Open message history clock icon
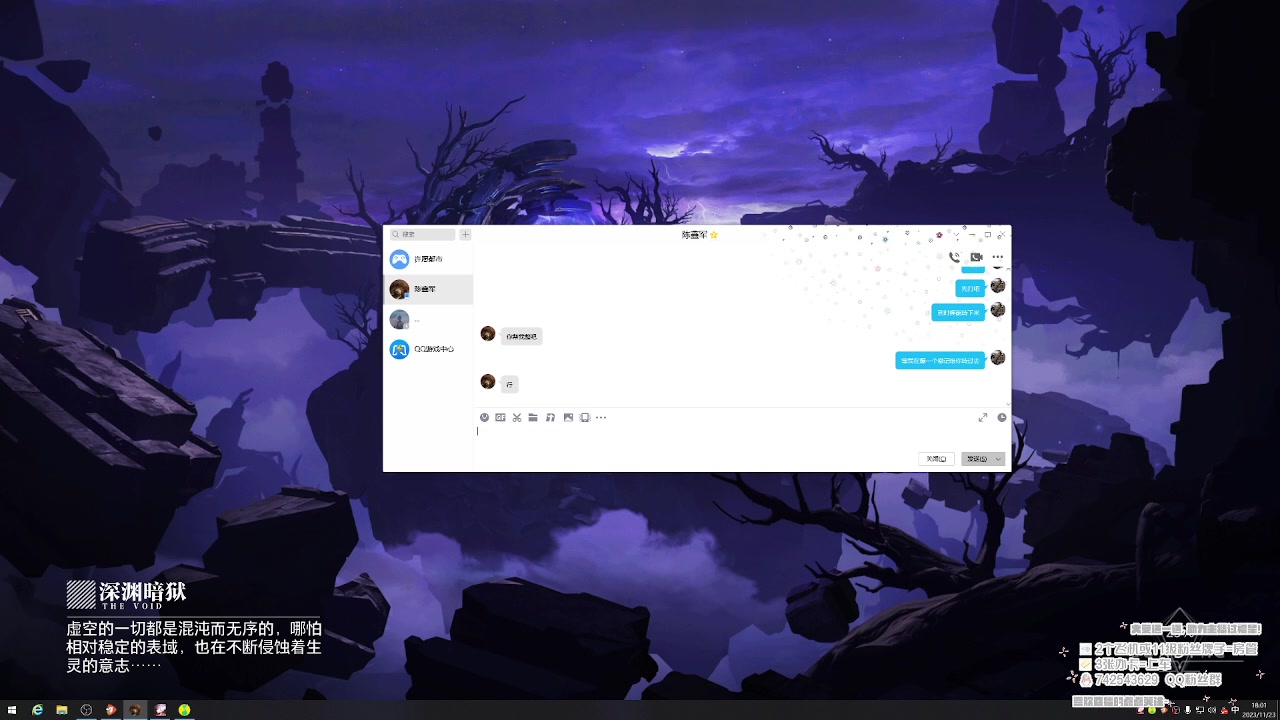 [x=1002, y=417]
